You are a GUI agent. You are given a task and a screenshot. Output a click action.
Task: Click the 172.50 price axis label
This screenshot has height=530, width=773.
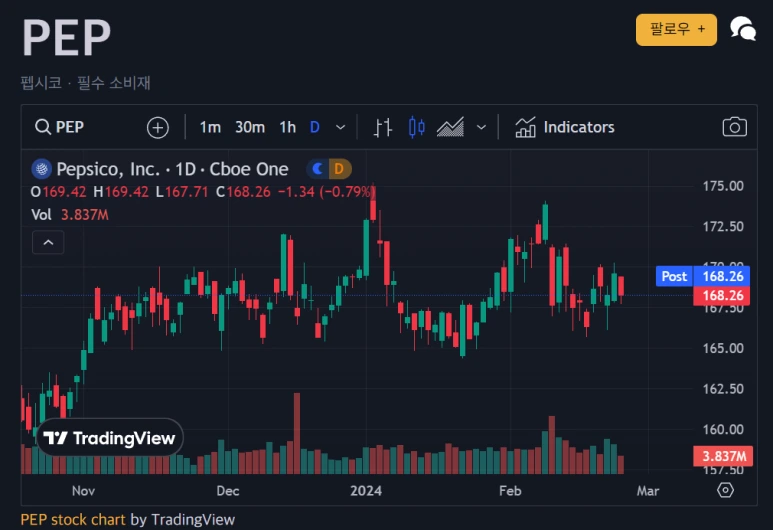click(x=723, y=226)
